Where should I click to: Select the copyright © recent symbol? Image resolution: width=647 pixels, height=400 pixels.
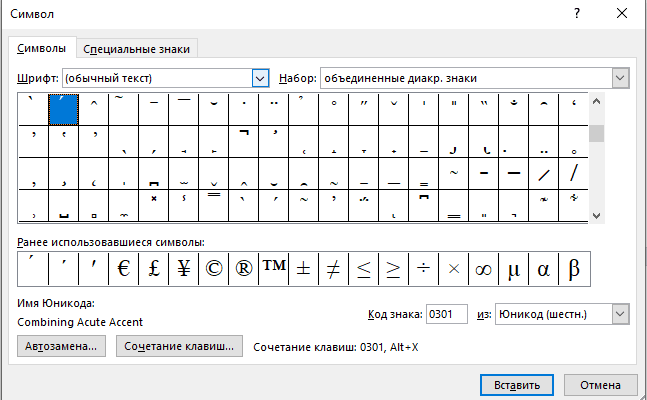[214, 269]
